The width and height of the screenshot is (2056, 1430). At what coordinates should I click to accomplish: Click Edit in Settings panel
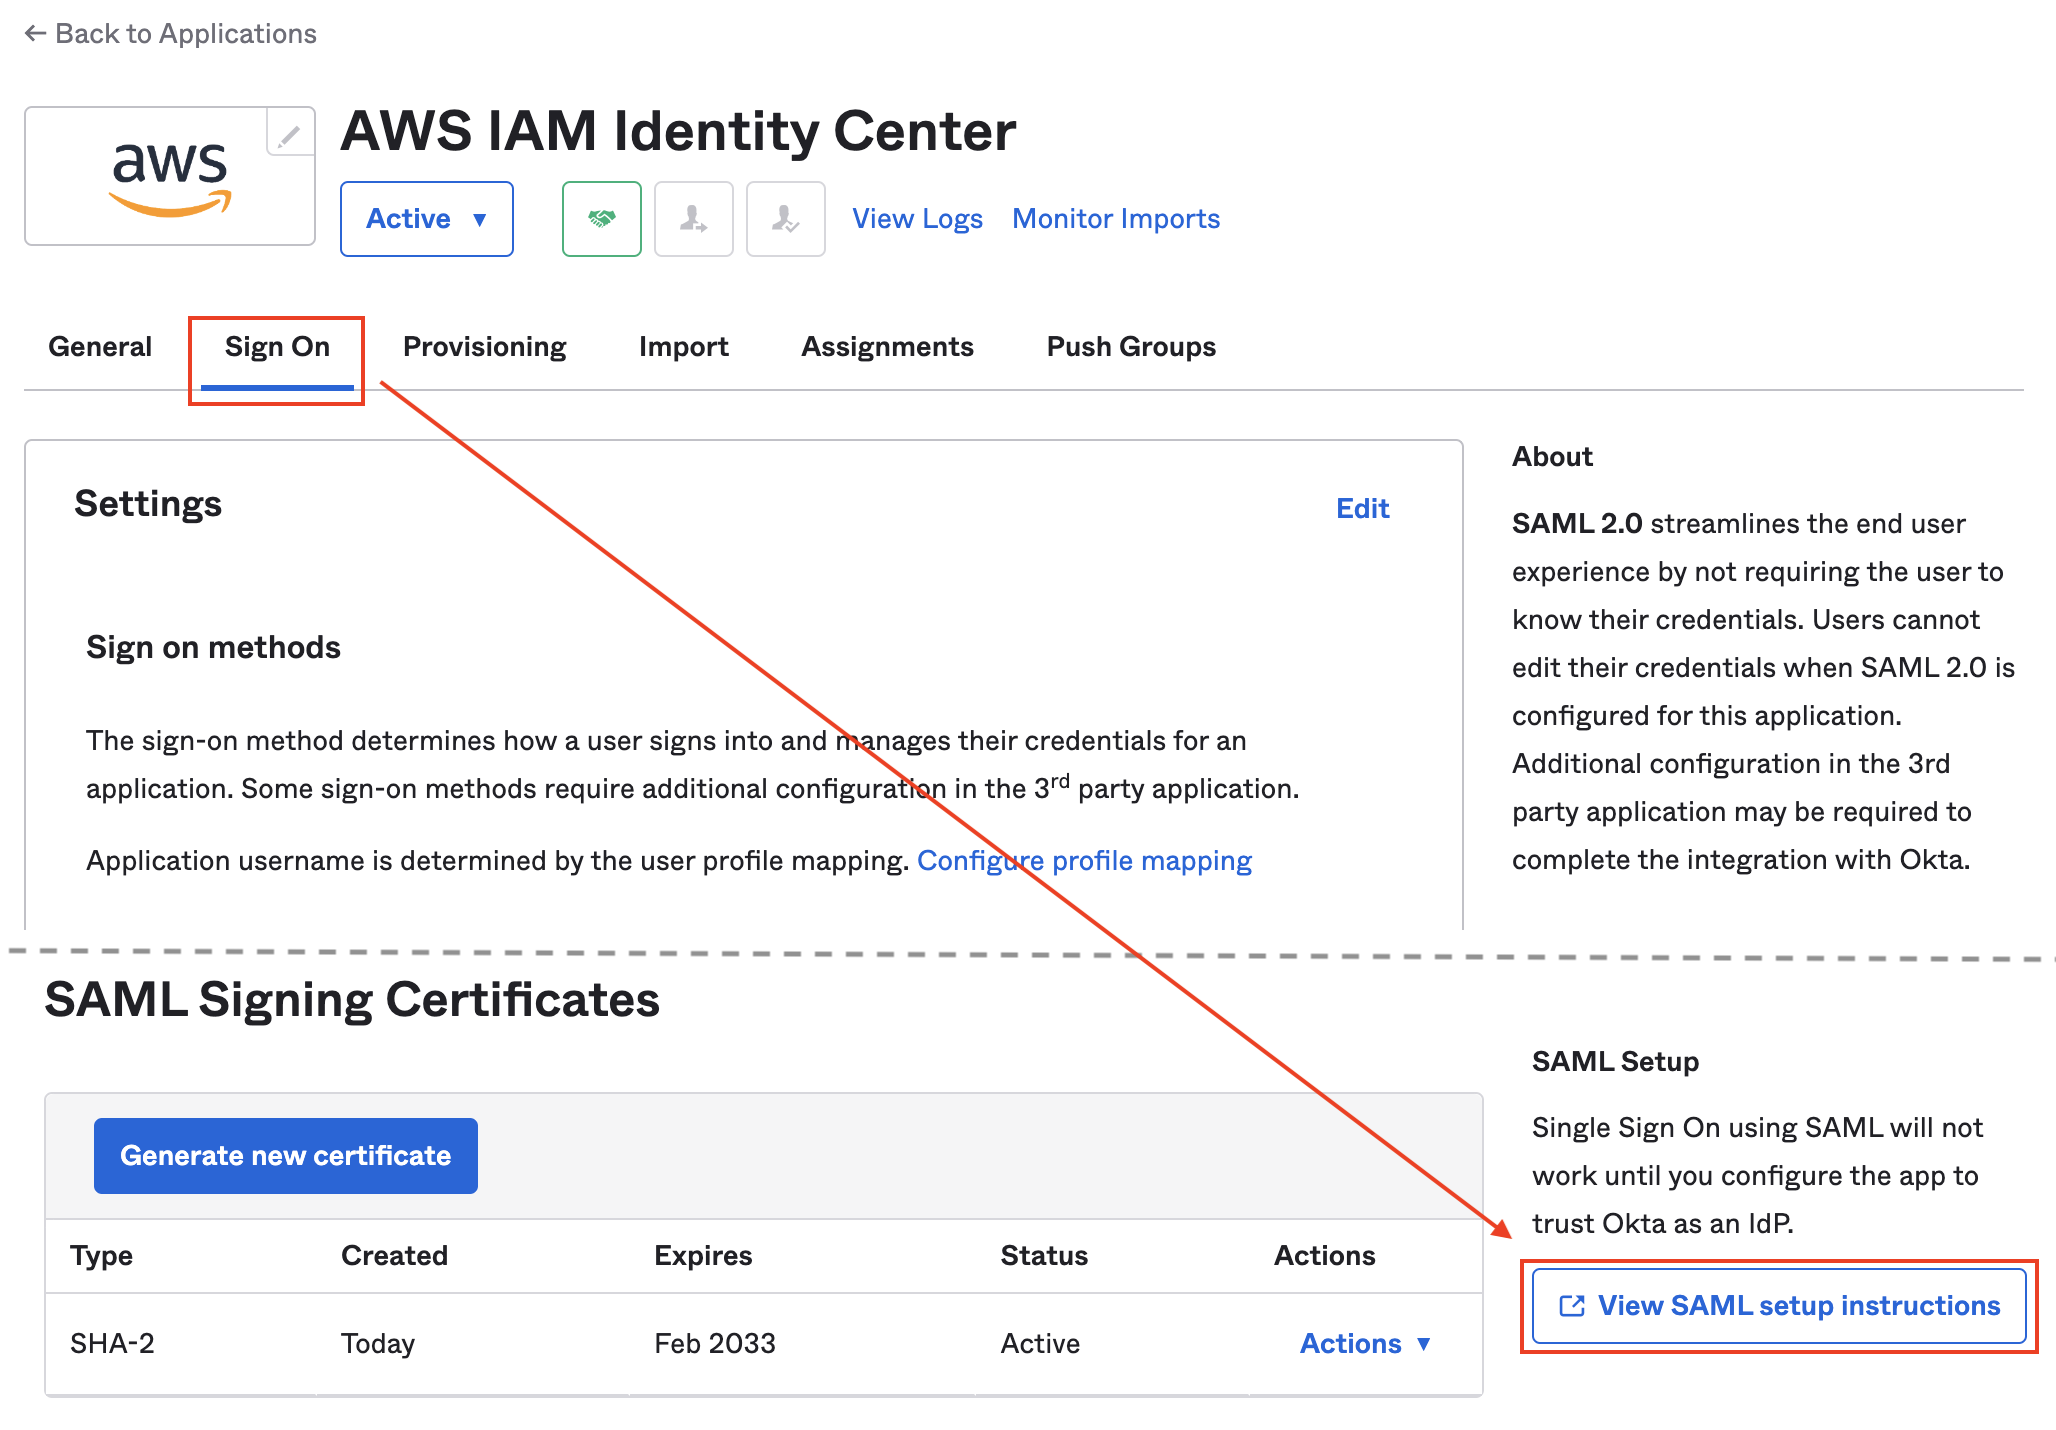tap(1363, 509)
